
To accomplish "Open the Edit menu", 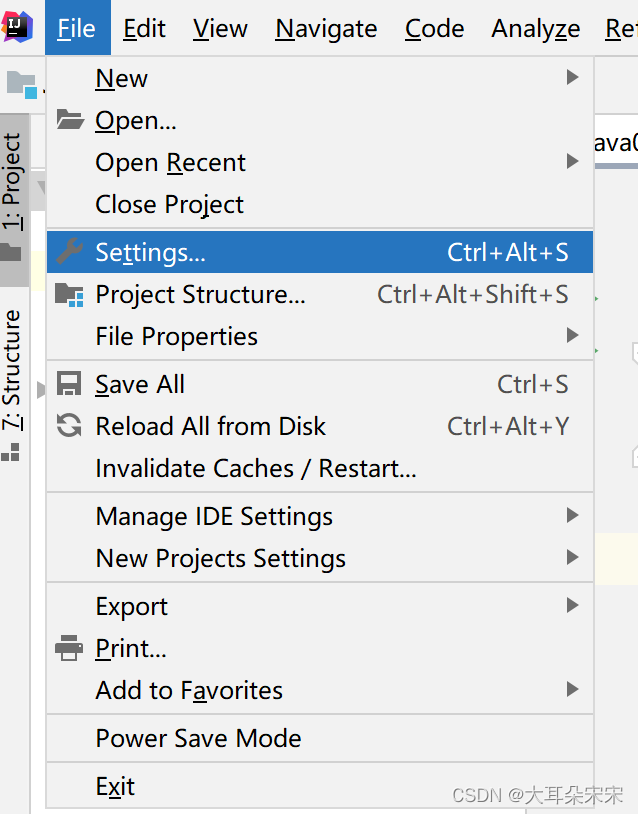I will point(144,29).
